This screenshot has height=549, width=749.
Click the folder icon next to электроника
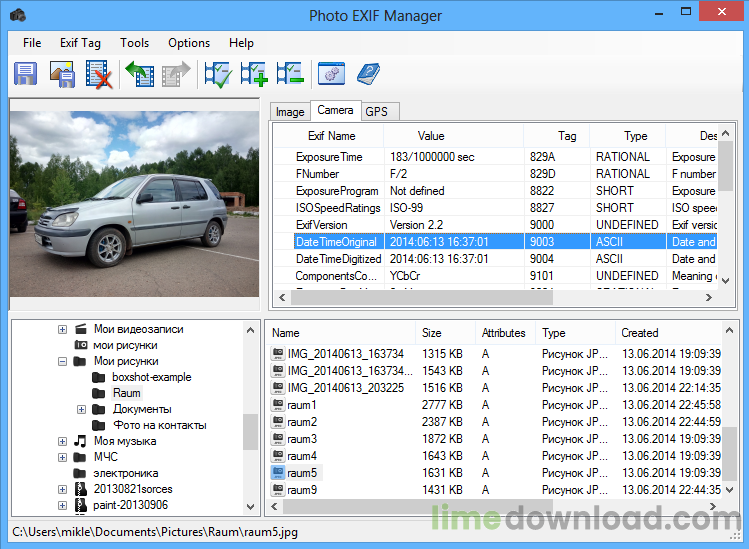point(80,474)
